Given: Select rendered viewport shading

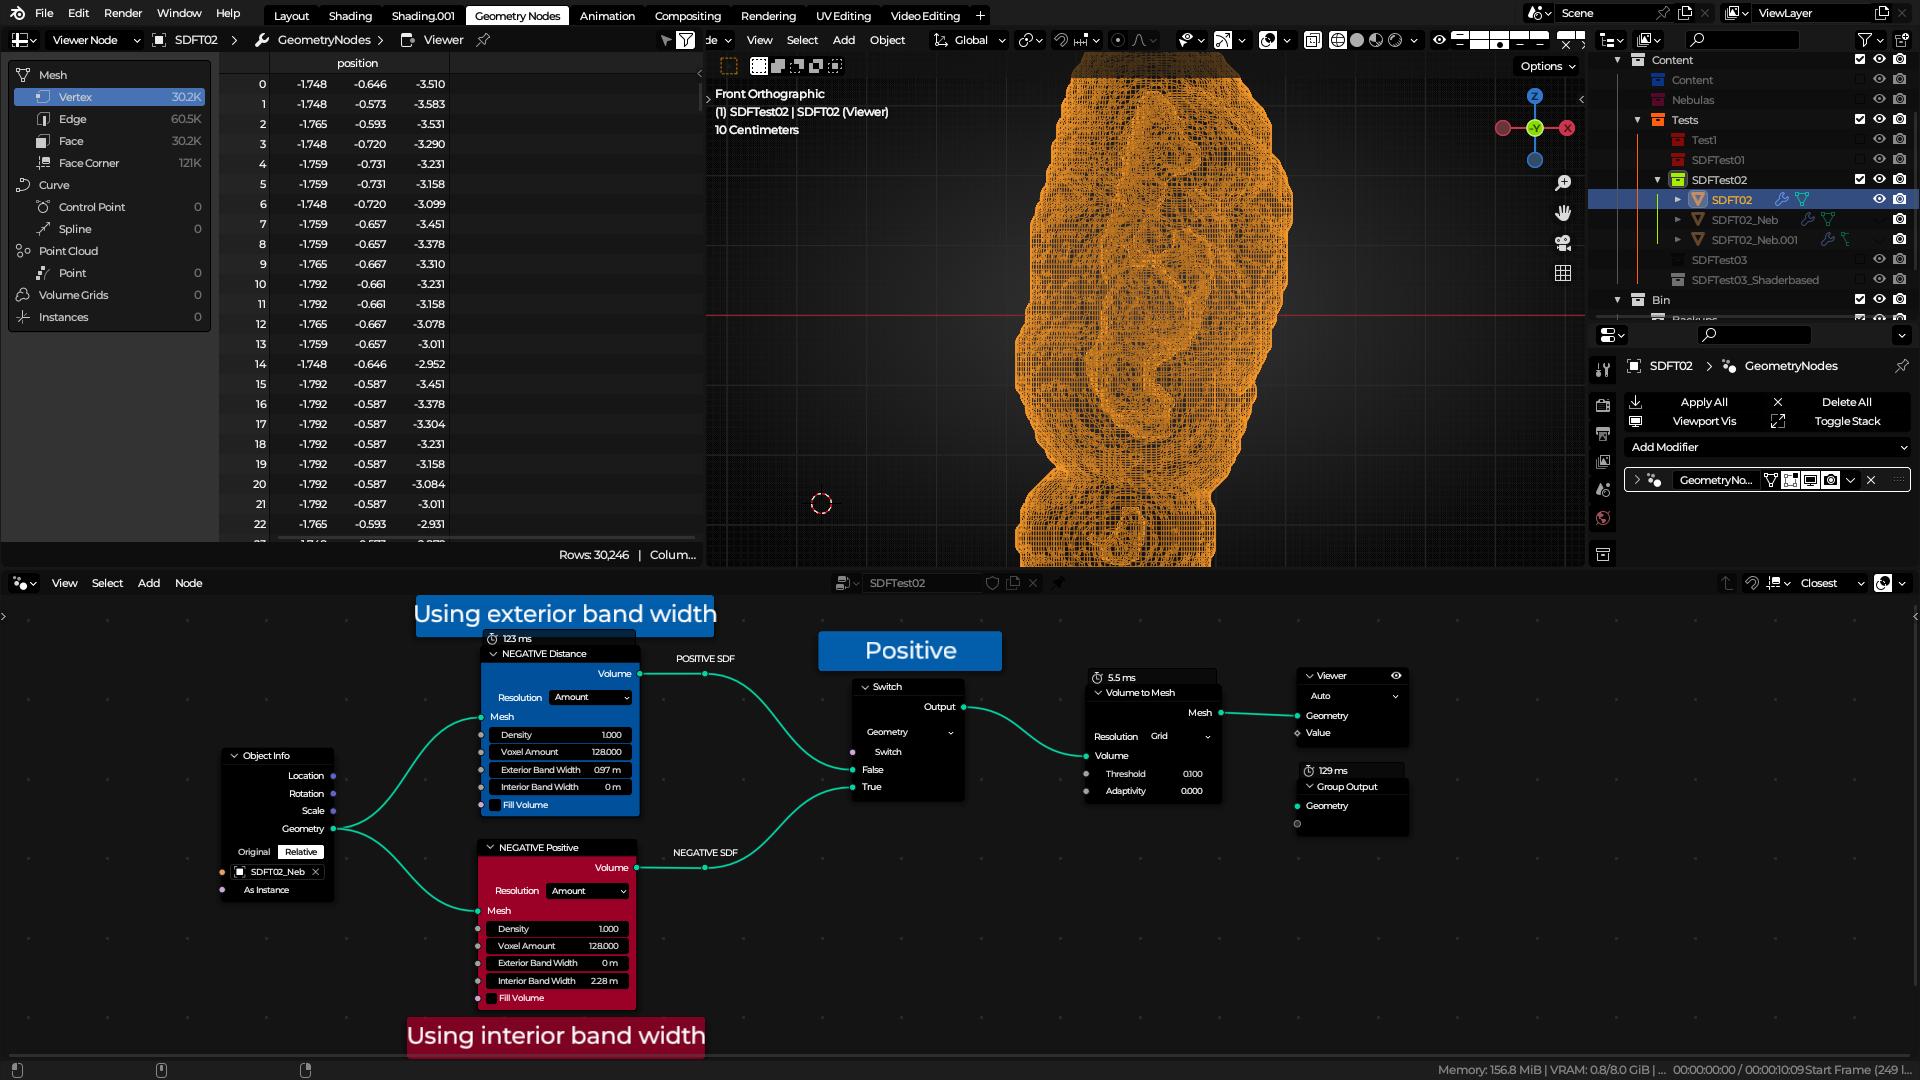Looking at the screenshot, I should pos(1395,40).
